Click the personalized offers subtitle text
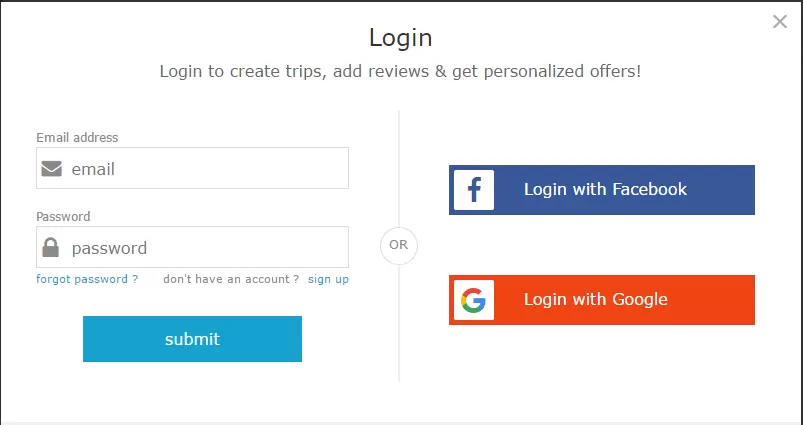Image resolution: width=803 pixels, height=425 pixels. coord(400,71)
